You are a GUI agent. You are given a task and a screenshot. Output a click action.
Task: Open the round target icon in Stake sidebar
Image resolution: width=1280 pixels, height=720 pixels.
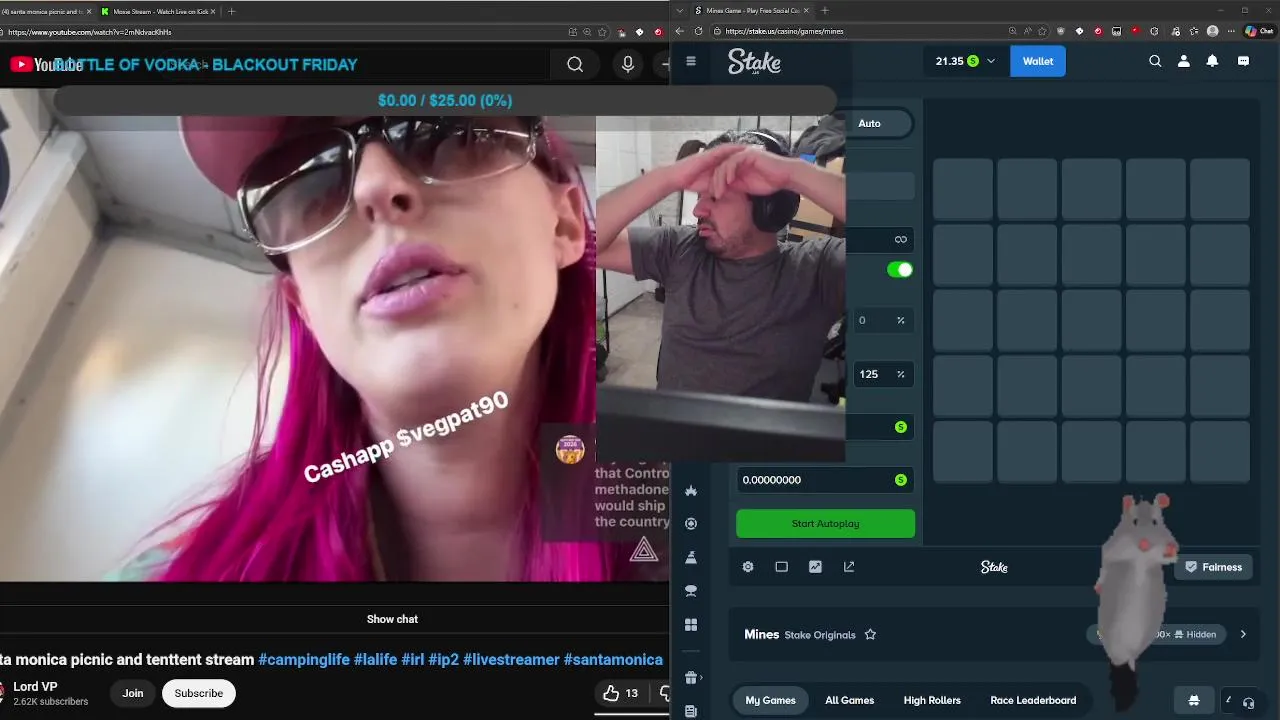691,524
